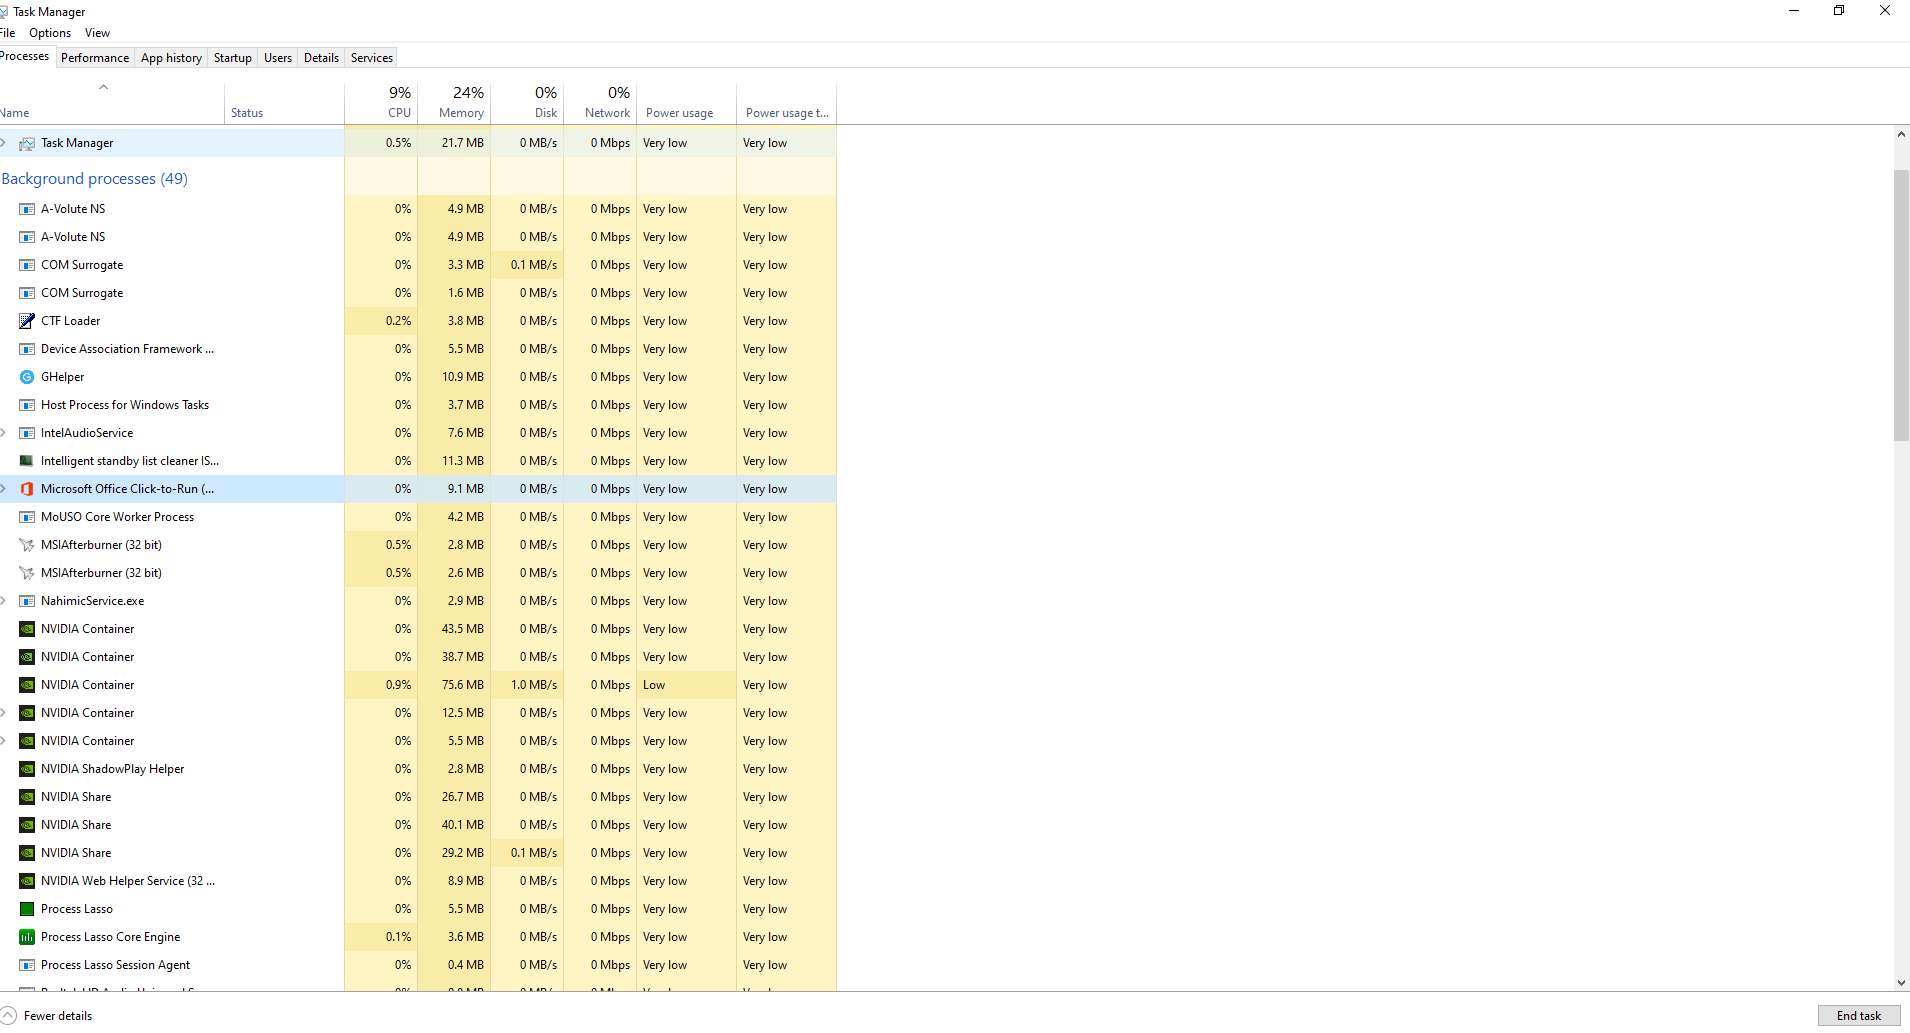Click the Process Lasso Session Agent icon

[x=27, y=965]
